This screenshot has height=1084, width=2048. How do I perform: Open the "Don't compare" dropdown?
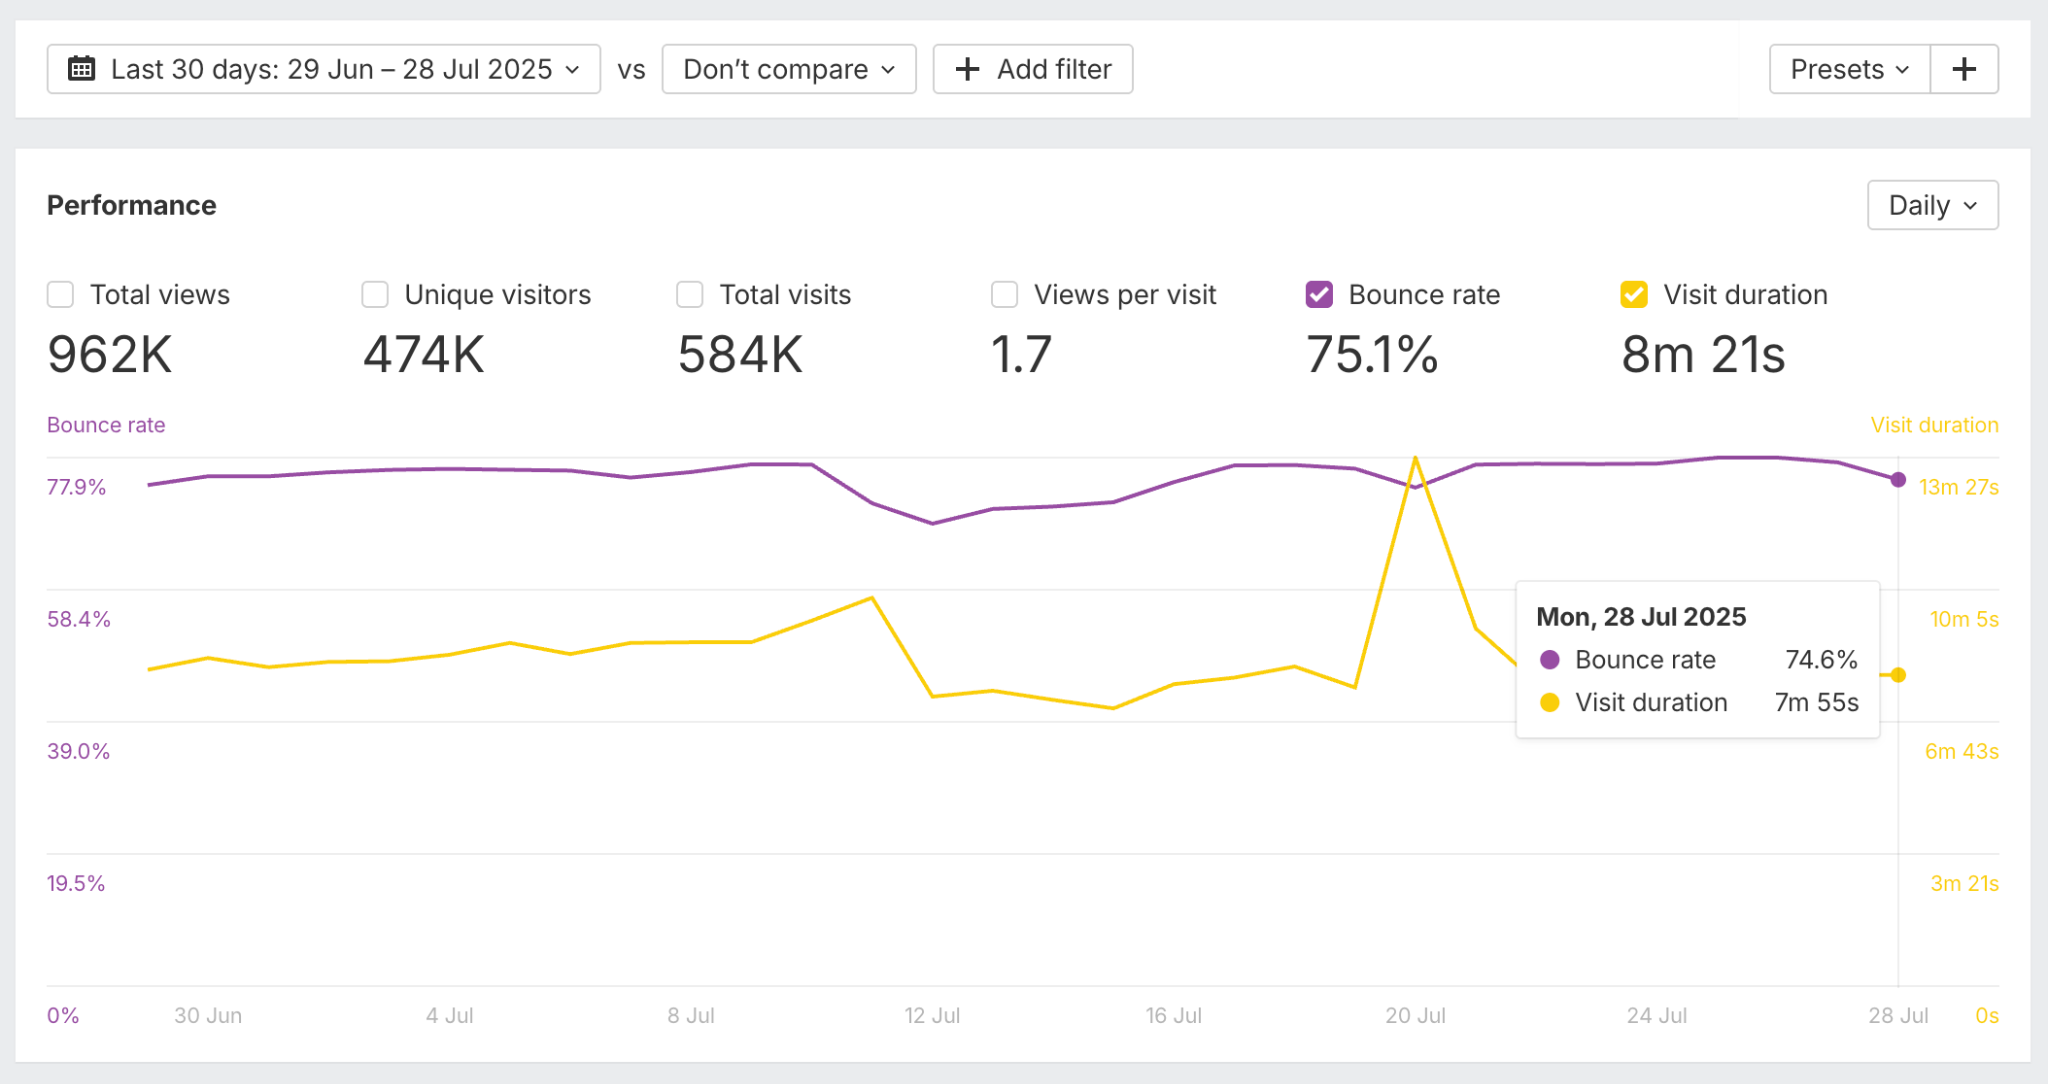pos(788,69)
